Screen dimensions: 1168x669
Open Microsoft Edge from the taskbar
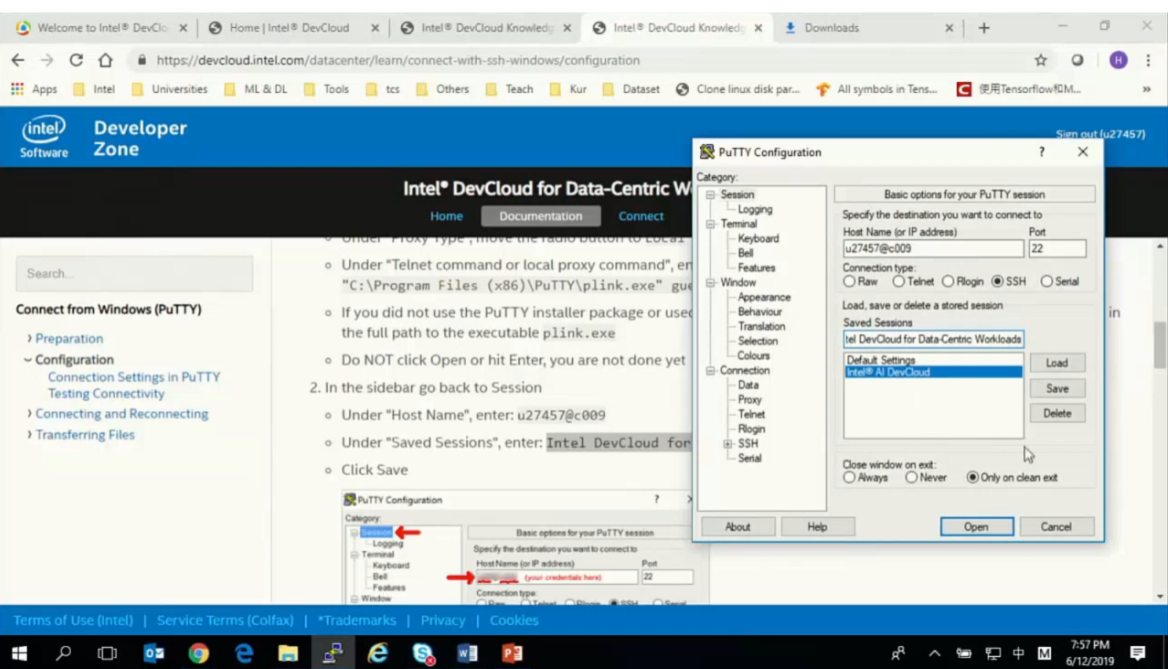244,653
